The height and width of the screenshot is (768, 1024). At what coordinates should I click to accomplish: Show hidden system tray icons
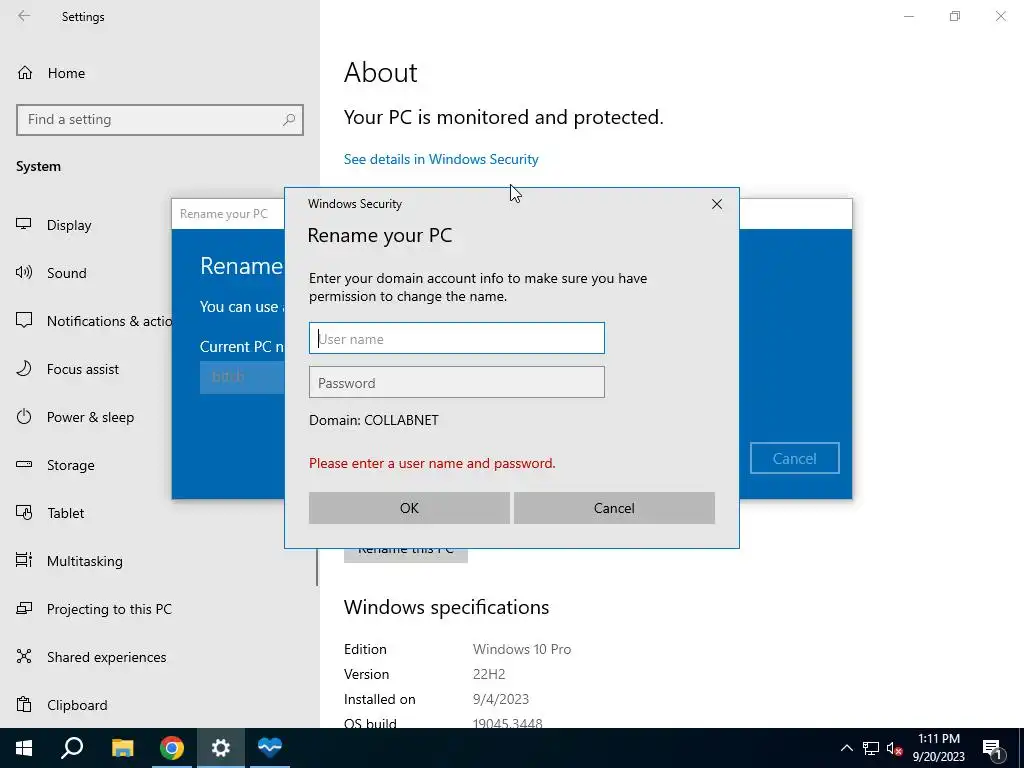tap(846, 748)
